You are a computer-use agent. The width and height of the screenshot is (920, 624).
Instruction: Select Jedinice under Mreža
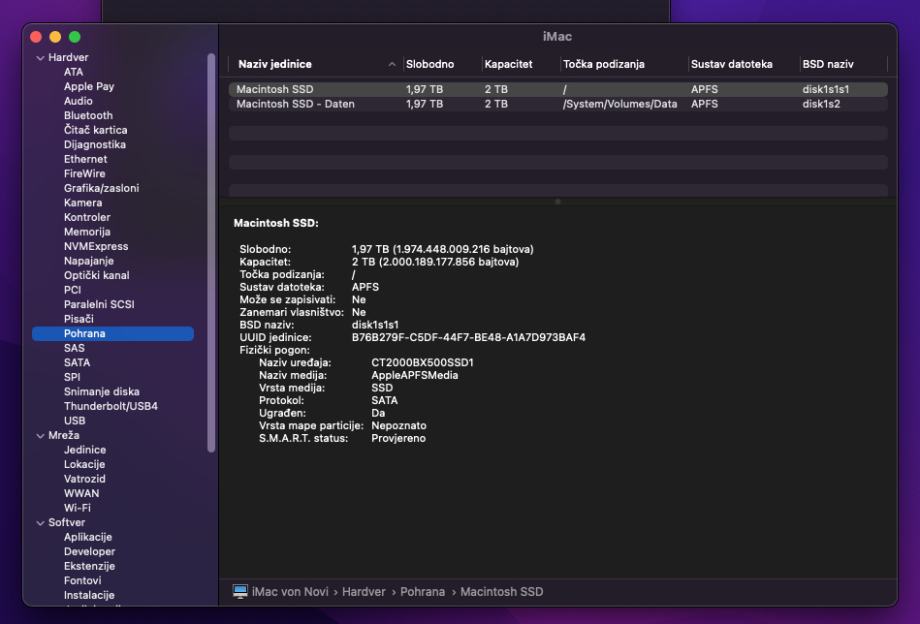(84, 450)
